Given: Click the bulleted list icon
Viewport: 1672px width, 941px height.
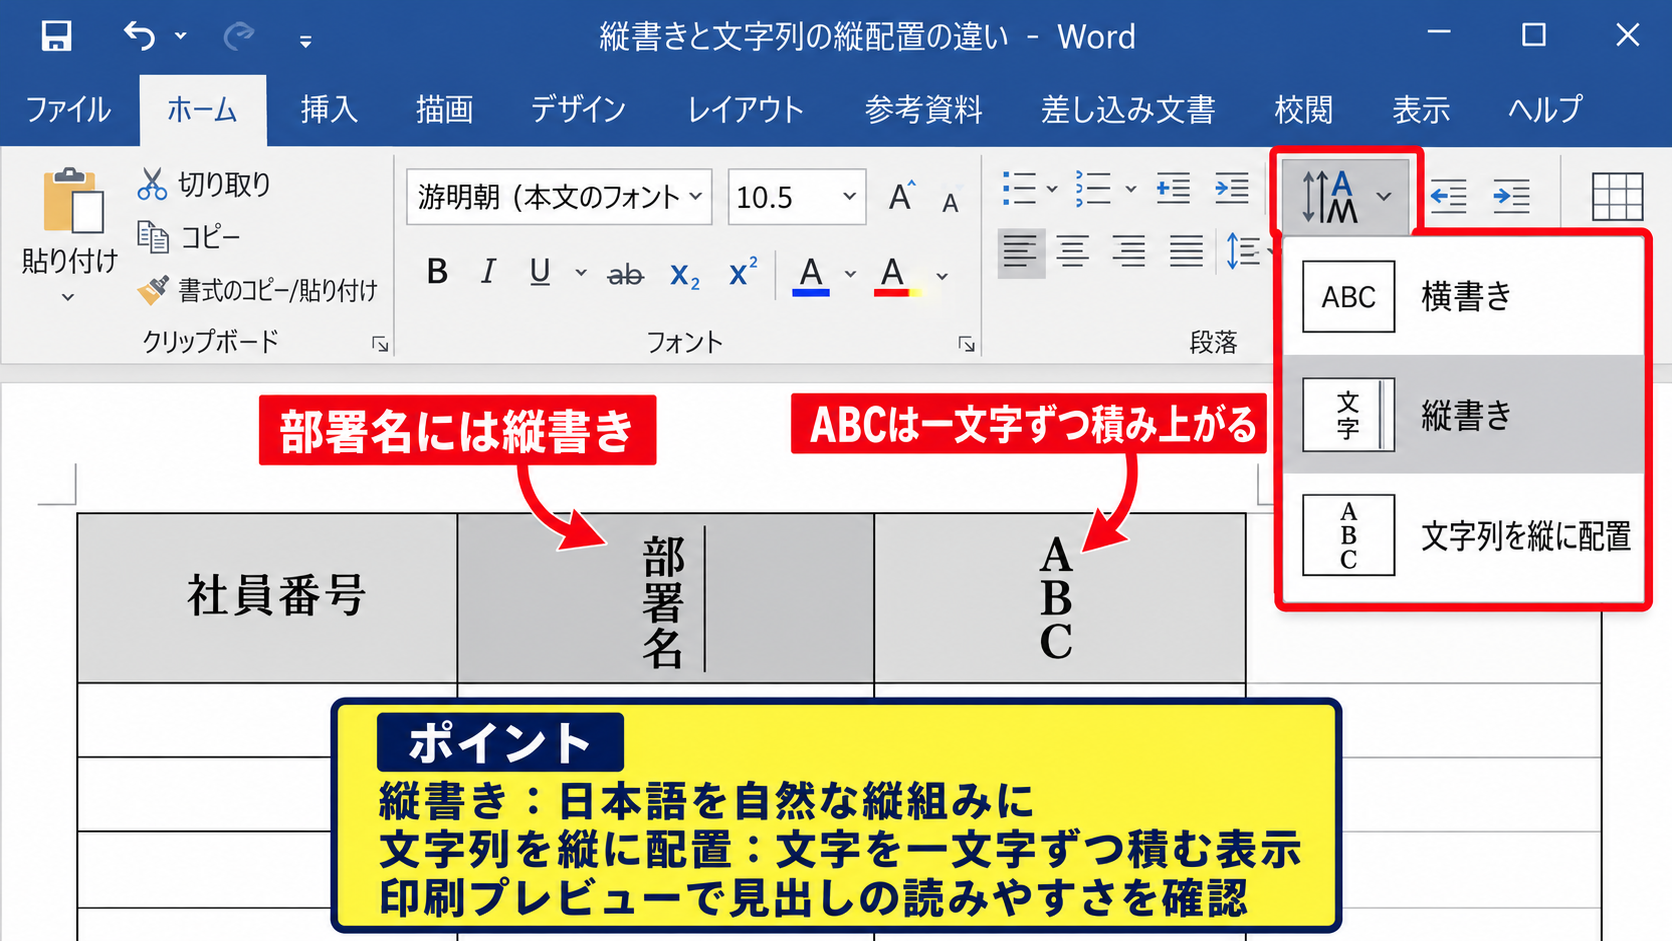Looking at the screenshot, I should click(x=1019, y=188).
